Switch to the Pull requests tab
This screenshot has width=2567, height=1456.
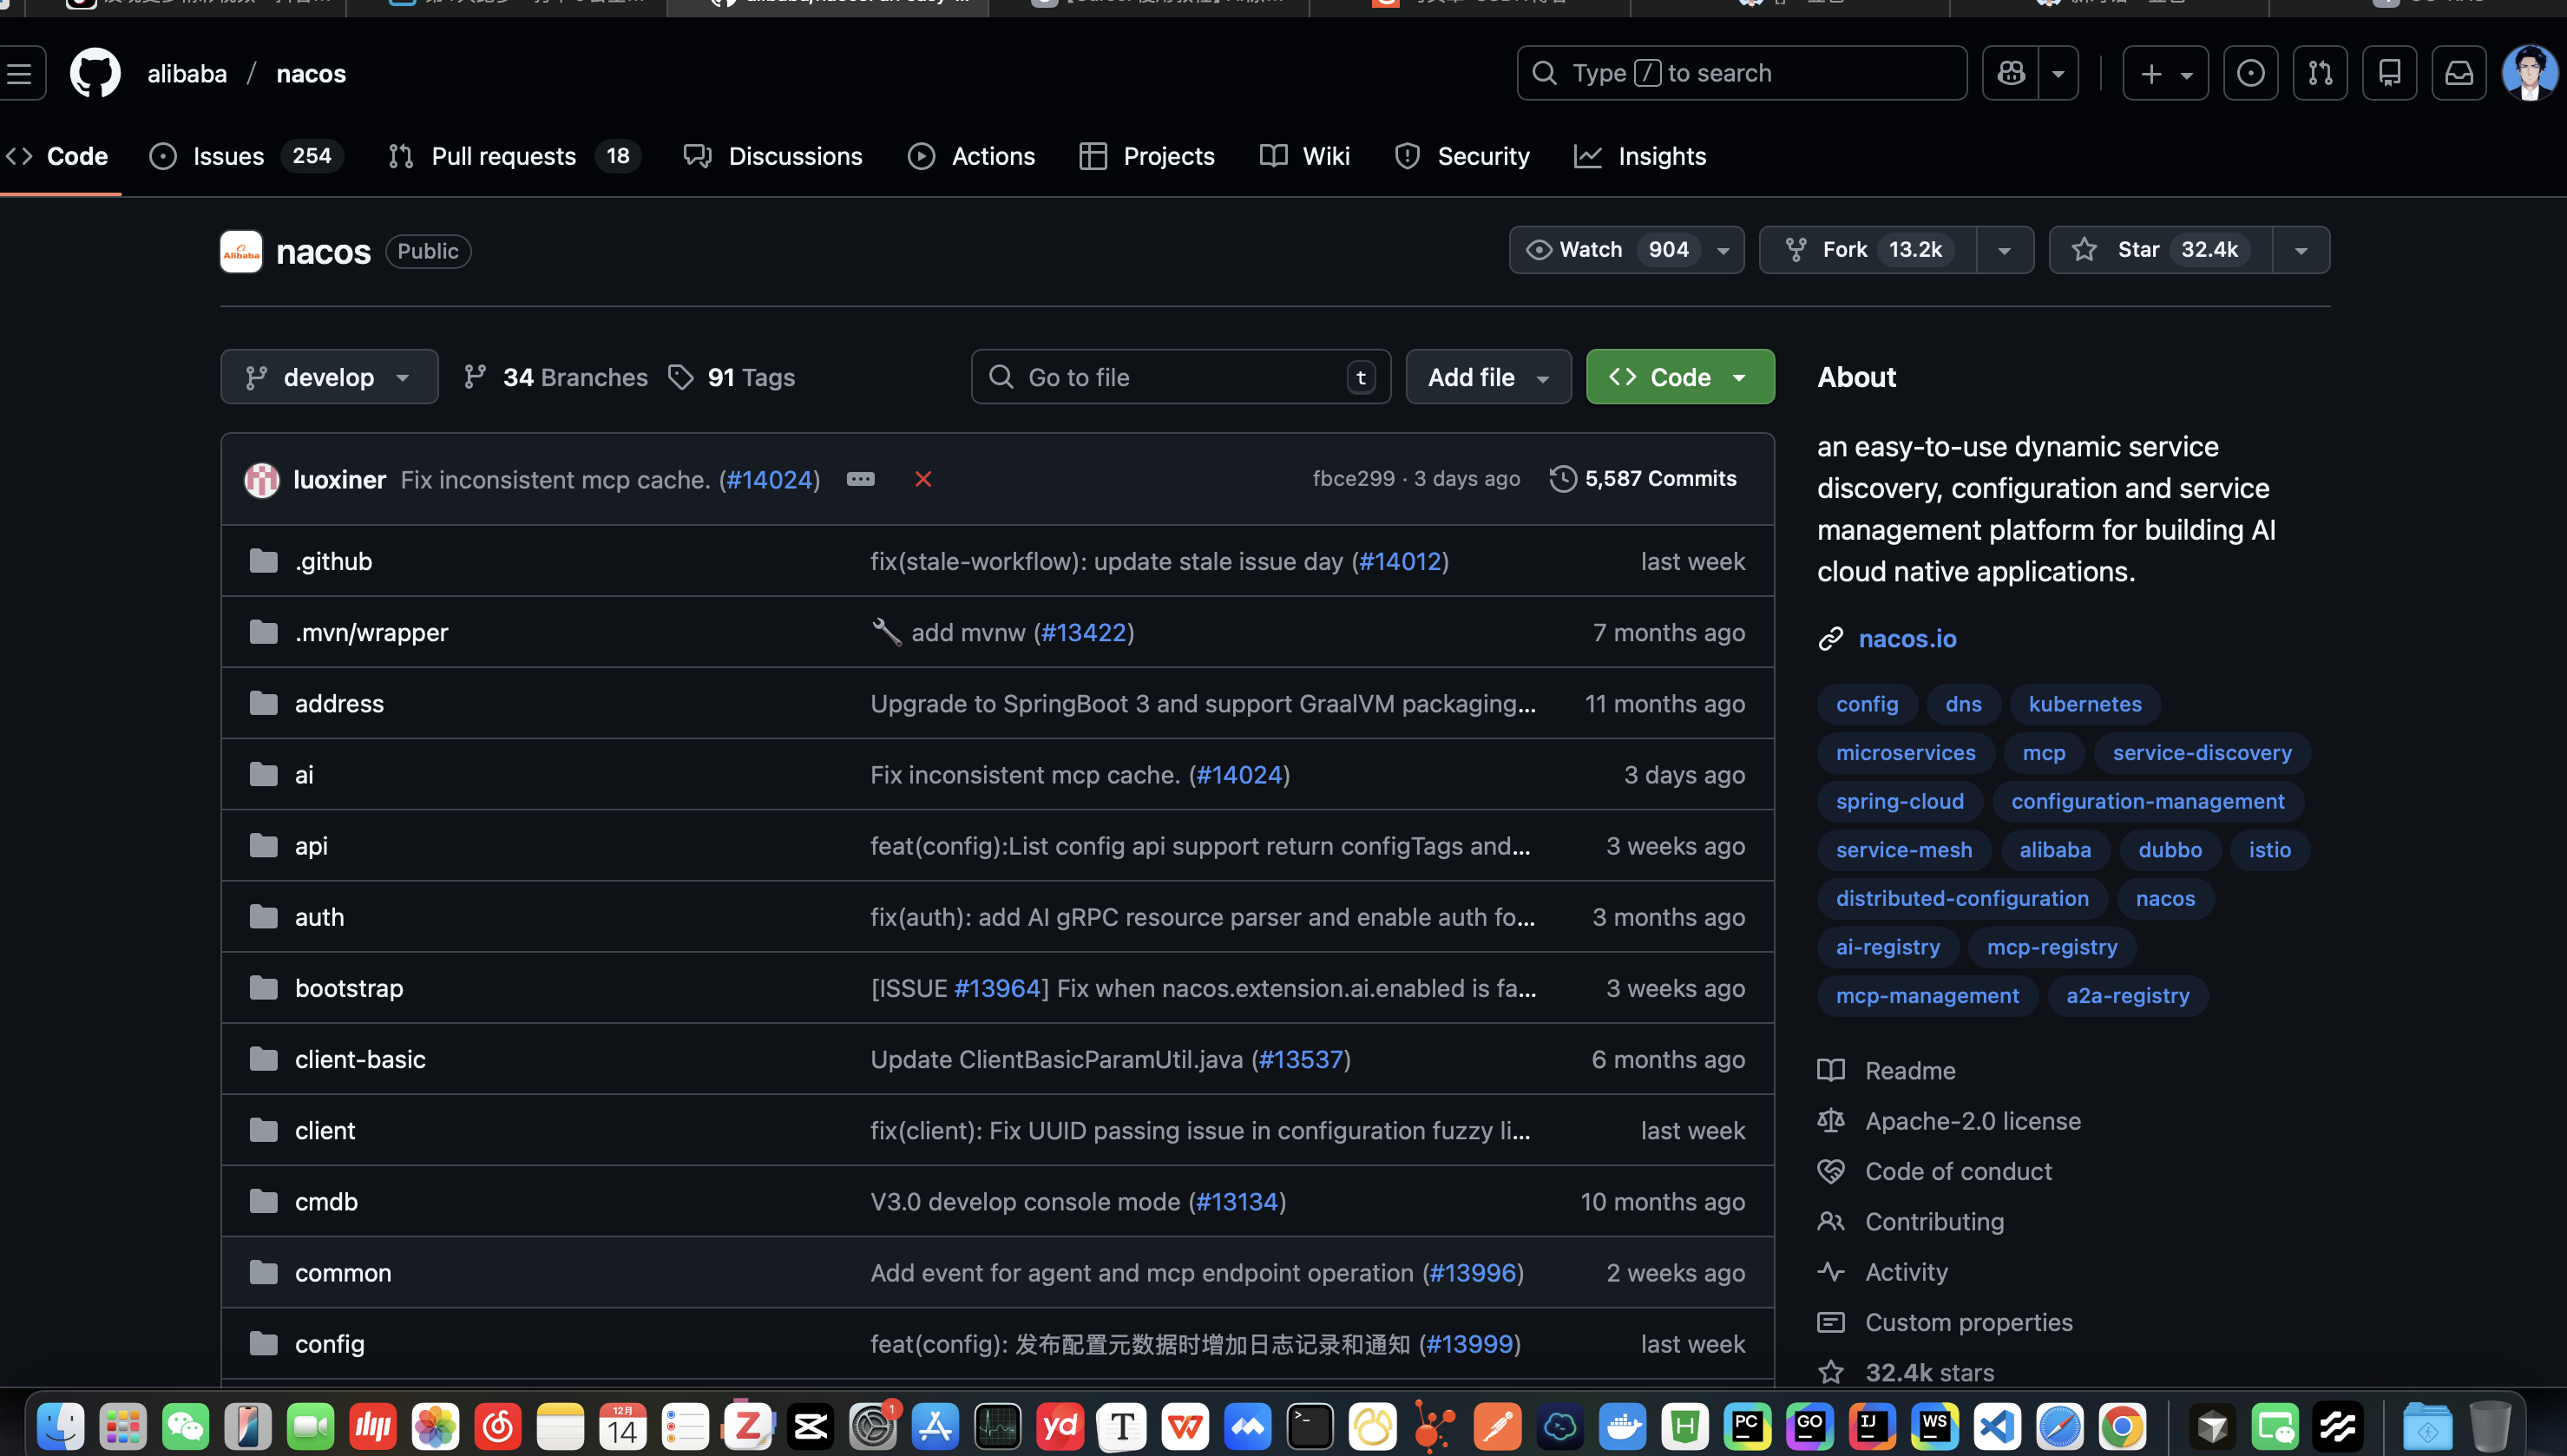[503, 156]
